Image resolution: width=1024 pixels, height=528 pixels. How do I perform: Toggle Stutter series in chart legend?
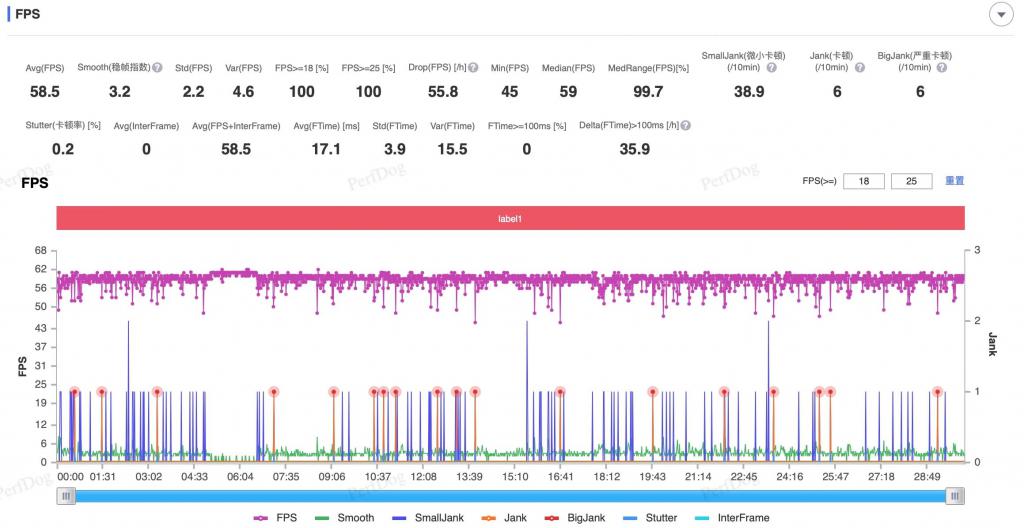pyautogui.click(x=650, y=518)
